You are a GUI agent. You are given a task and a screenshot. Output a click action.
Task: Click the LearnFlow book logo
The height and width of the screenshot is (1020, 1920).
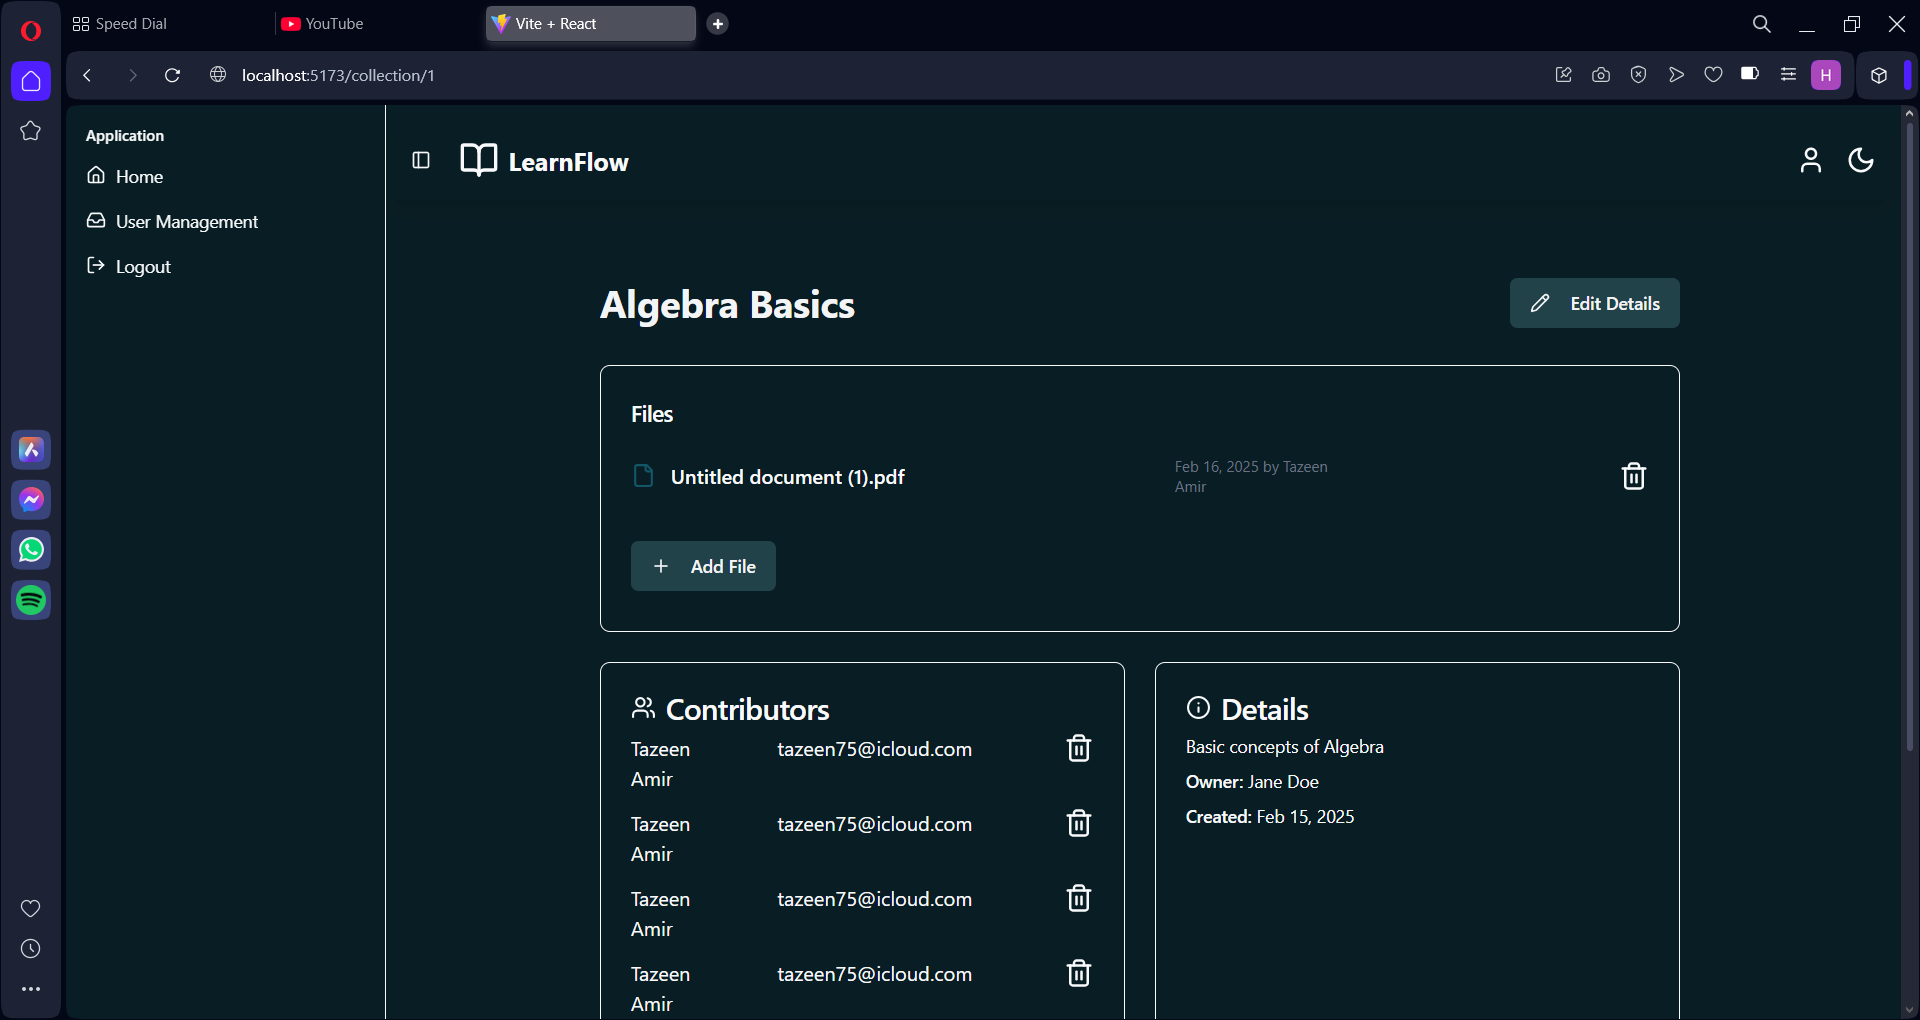pyautogui.click(x=478, y=160)
